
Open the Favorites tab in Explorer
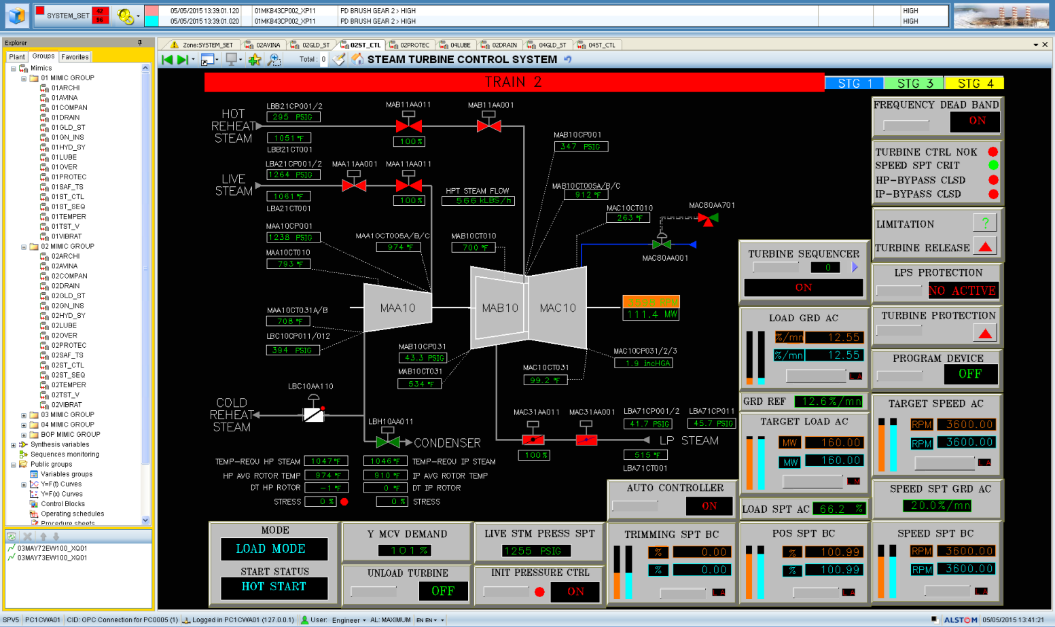coord(75,57)
